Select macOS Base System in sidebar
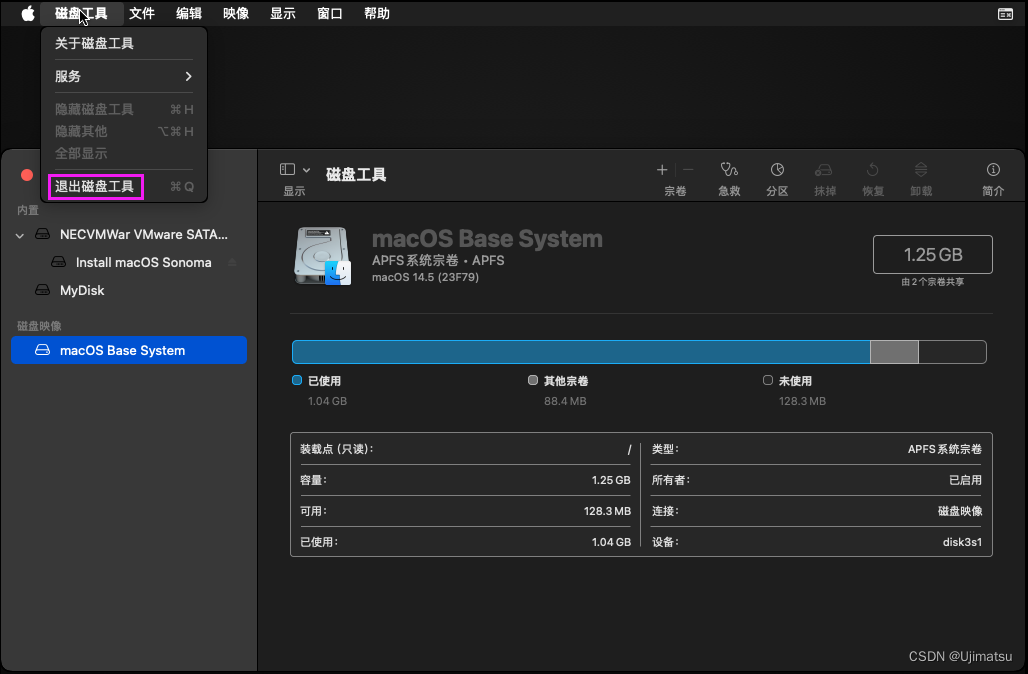The width and height of the screenshot is (1028, 674). 129,350
